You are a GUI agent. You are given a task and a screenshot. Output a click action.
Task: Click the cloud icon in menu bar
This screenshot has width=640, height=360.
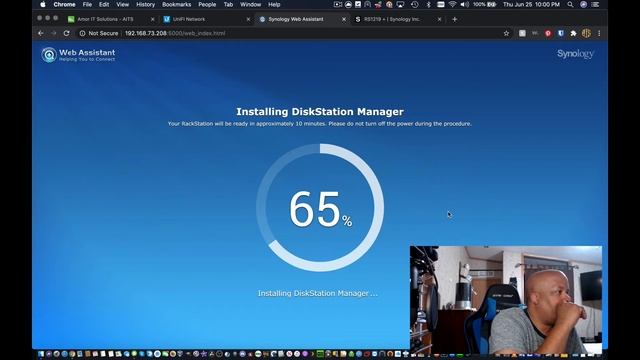(348, 4)
